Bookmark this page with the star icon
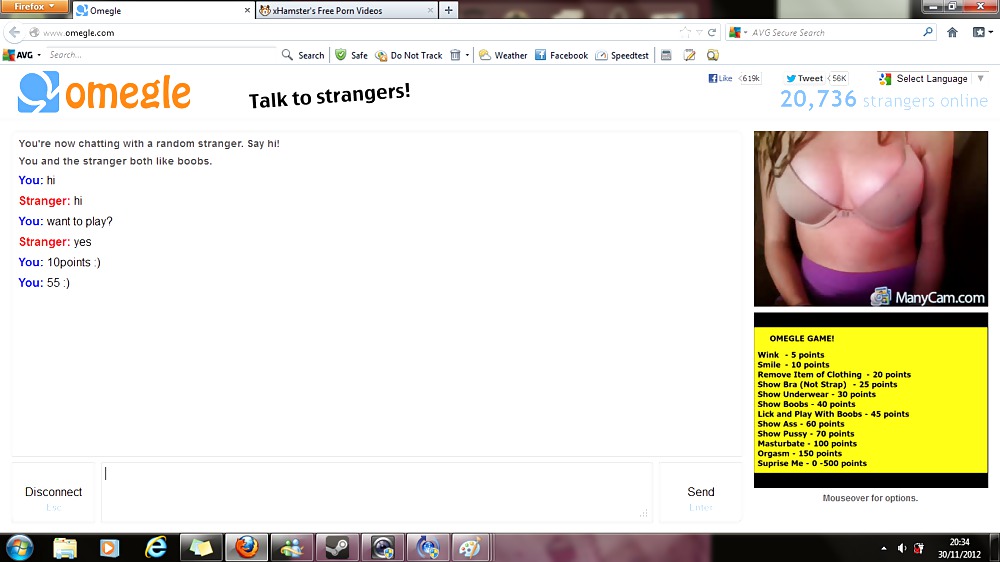 [686, 32]
